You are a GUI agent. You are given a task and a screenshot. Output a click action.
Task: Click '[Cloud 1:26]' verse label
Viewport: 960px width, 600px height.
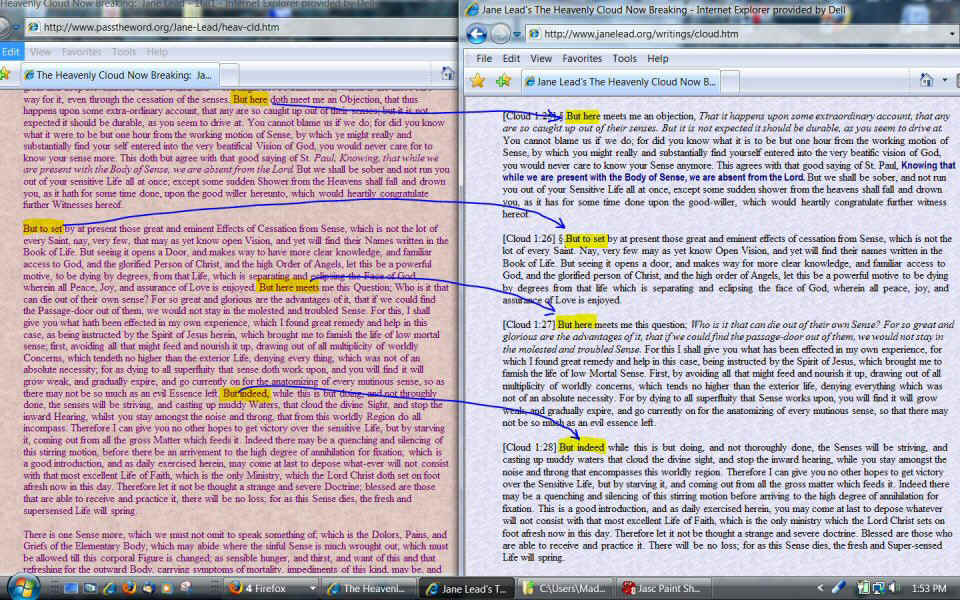click(529, 239)
